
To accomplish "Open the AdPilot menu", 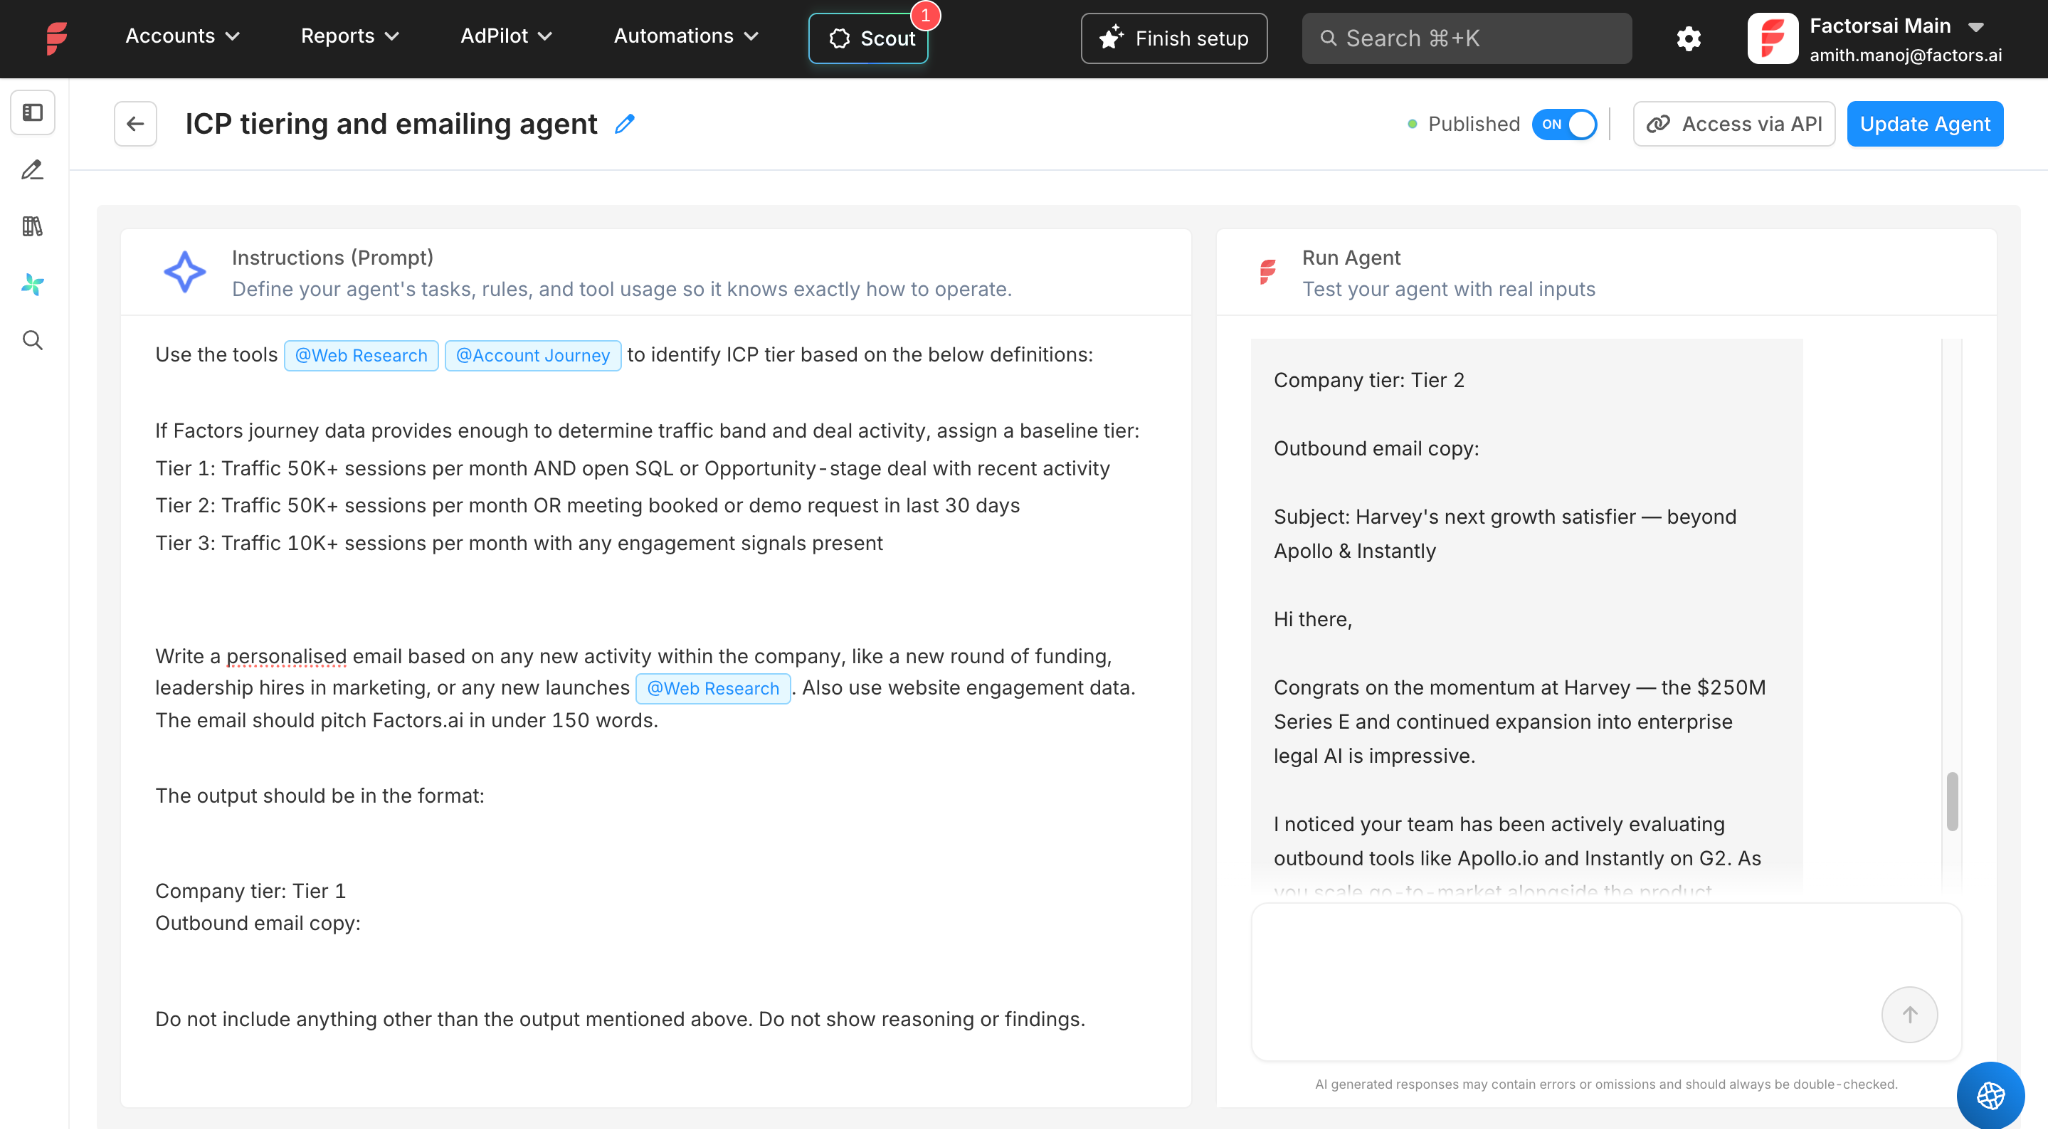I will pyautogui.click(x=506, y=36).
